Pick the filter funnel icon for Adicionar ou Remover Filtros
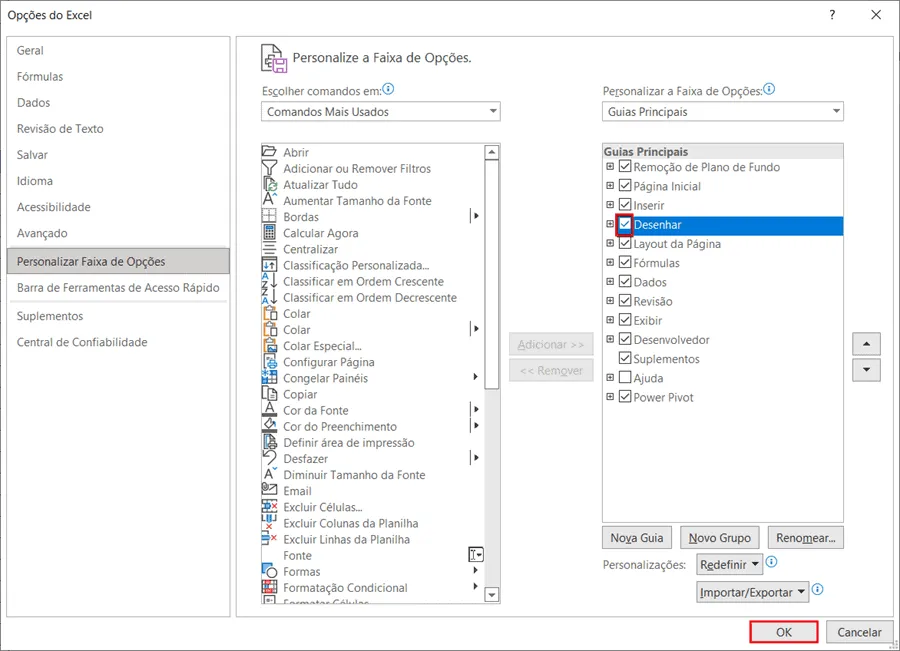The width and height of the screenshot is (900, 651). pyautogui.click(x=269, y=168)
